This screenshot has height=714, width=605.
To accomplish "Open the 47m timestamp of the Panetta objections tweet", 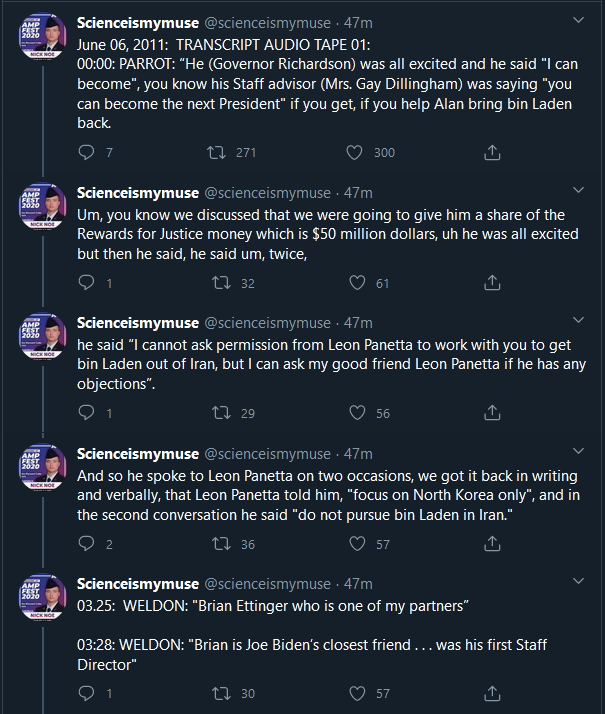I will click(358, 323).
